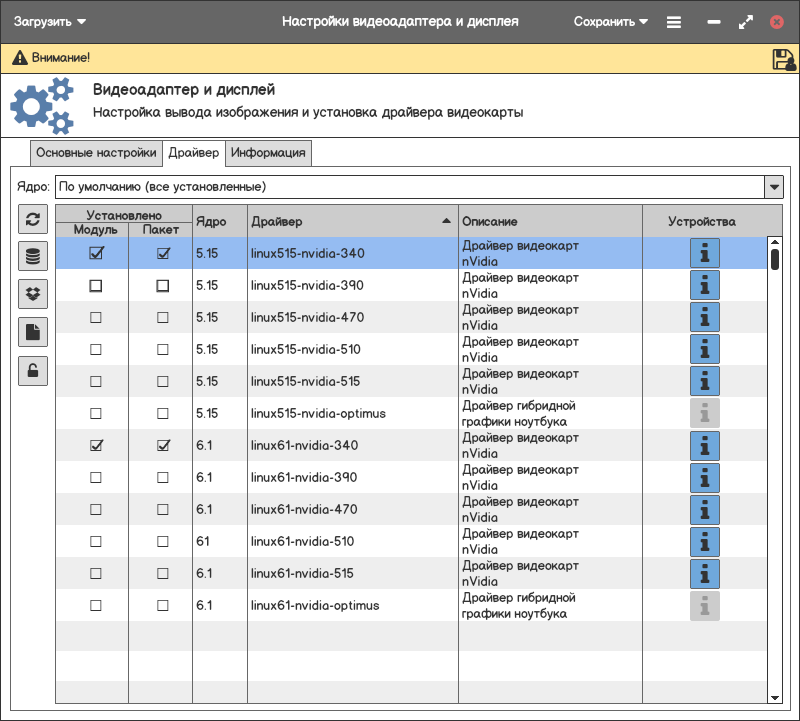
Task: Click the dropbox-style packages icon
Action: point(33,294)
